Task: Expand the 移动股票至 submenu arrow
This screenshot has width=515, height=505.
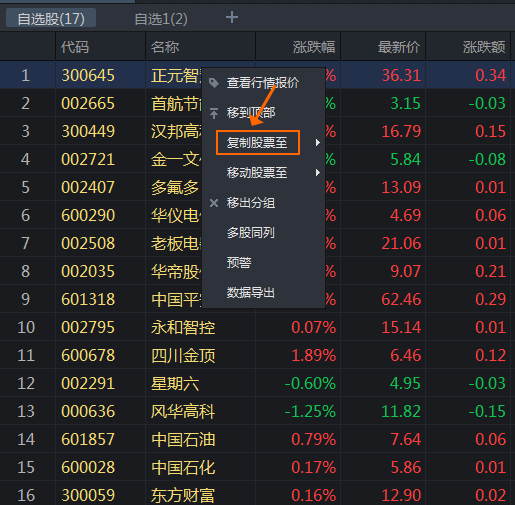Action: (318, 172)
